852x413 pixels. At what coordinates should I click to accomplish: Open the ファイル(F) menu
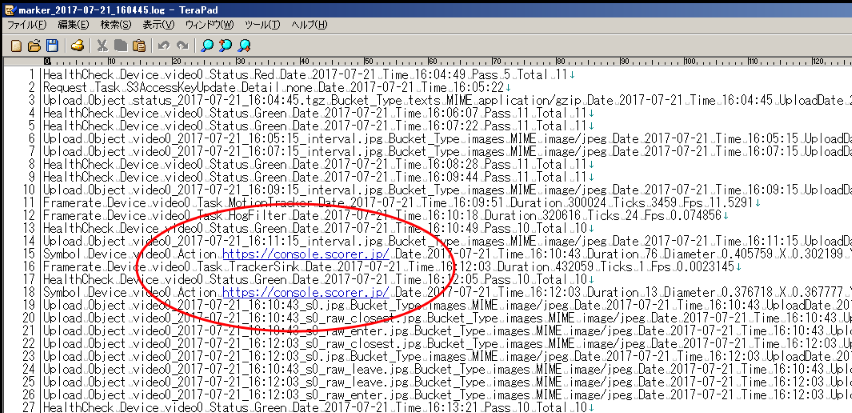click(x=26, y=25)
